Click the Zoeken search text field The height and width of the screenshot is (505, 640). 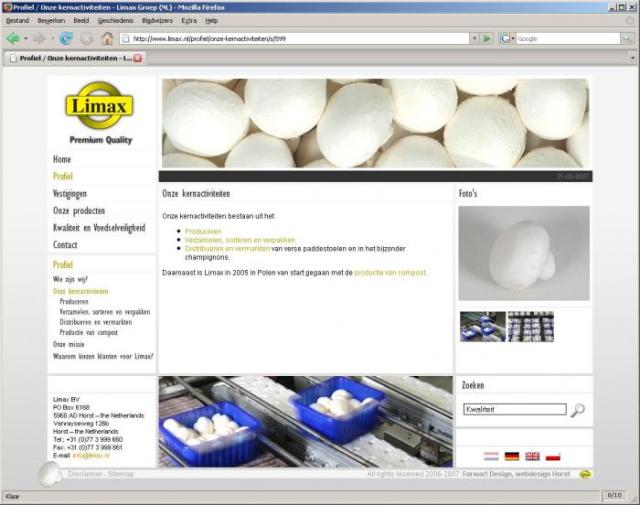515,410
